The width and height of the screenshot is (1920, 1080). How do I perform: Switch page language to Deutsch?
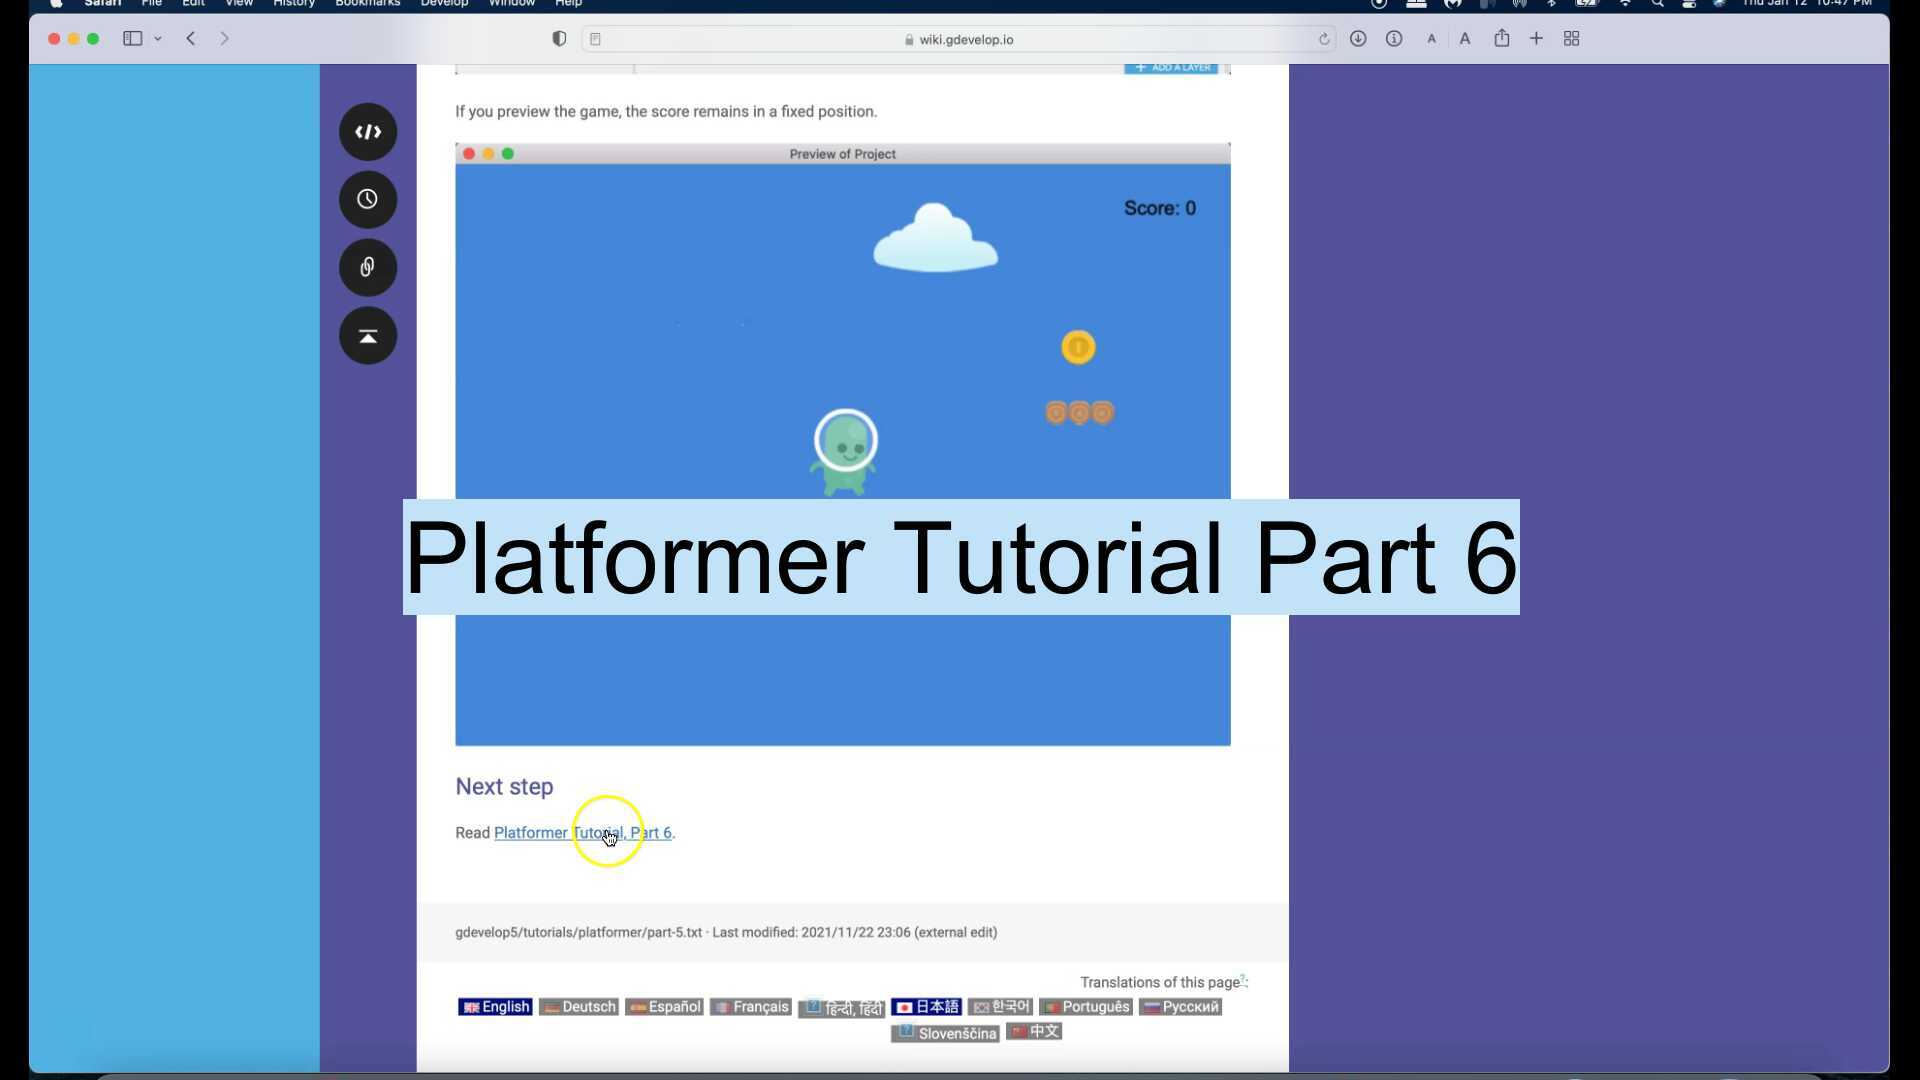click(x=578, y=1007)
